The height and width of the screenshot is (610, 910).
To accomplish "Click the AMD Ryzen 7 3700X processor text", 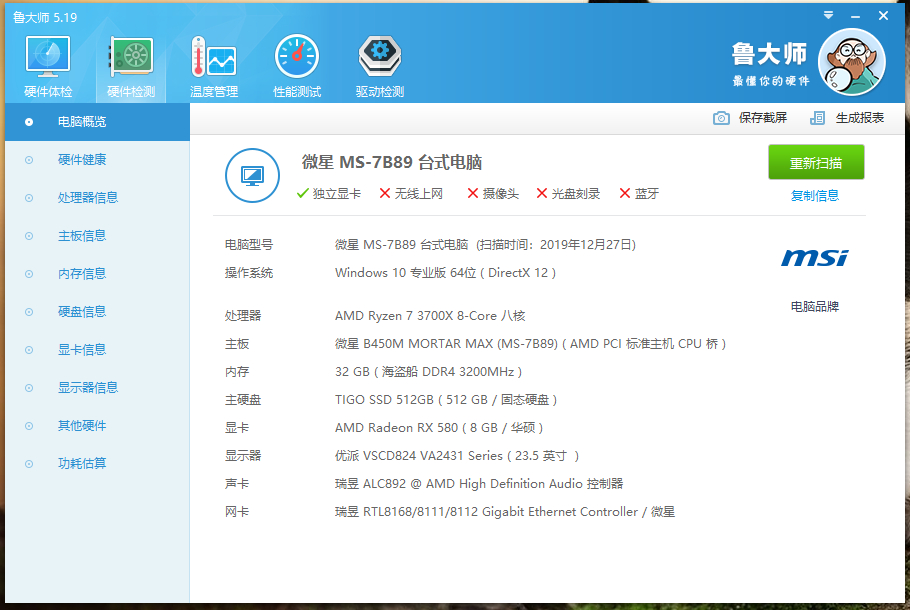I will [x=430, y=316].
